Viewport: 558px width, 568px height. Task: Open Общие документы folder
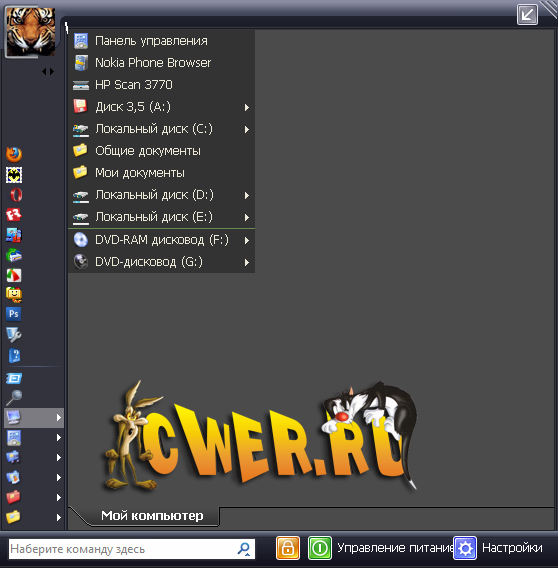(162, 151)
